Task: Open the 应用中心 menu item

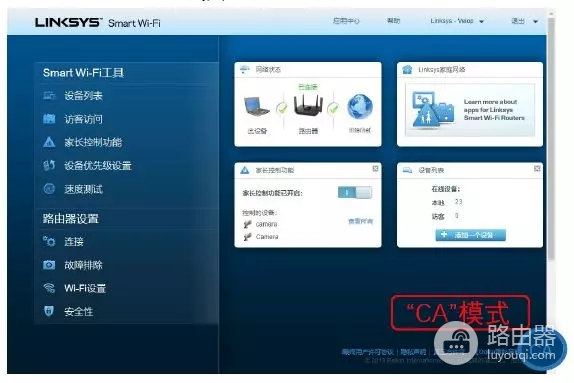Action: coord(346,21)
